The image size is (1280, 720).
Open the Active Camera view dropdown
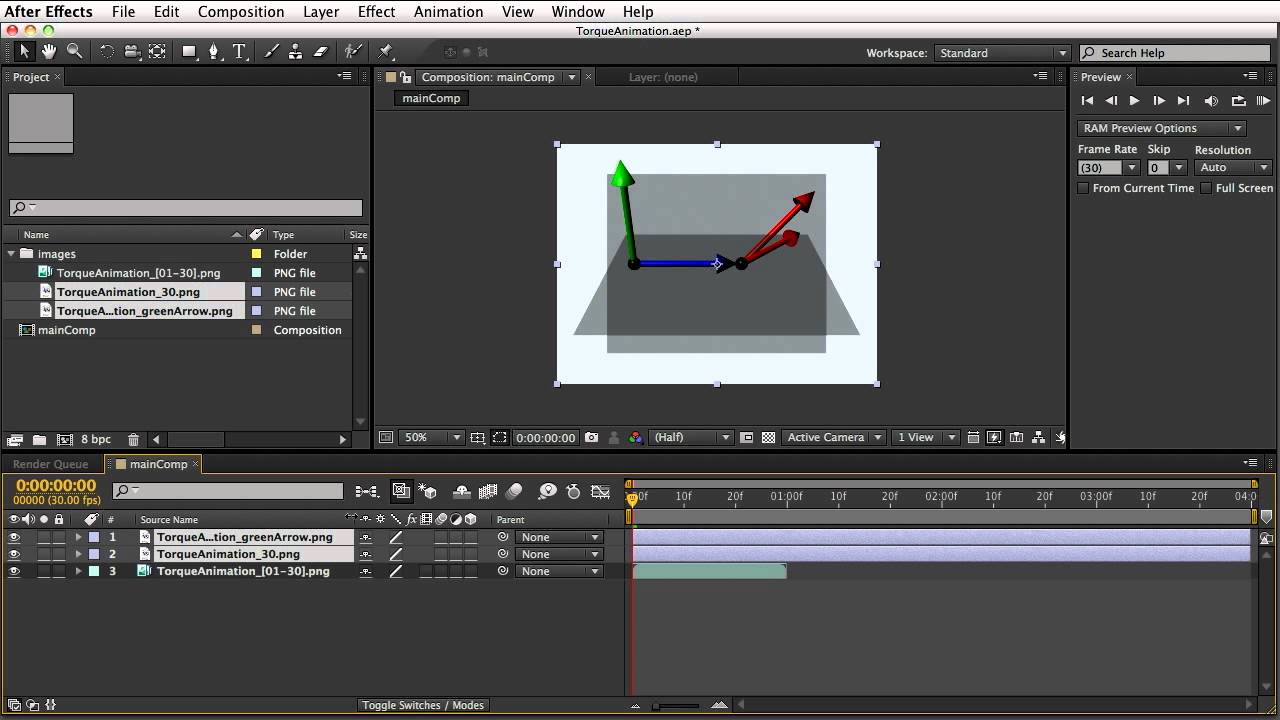point(834,437)
